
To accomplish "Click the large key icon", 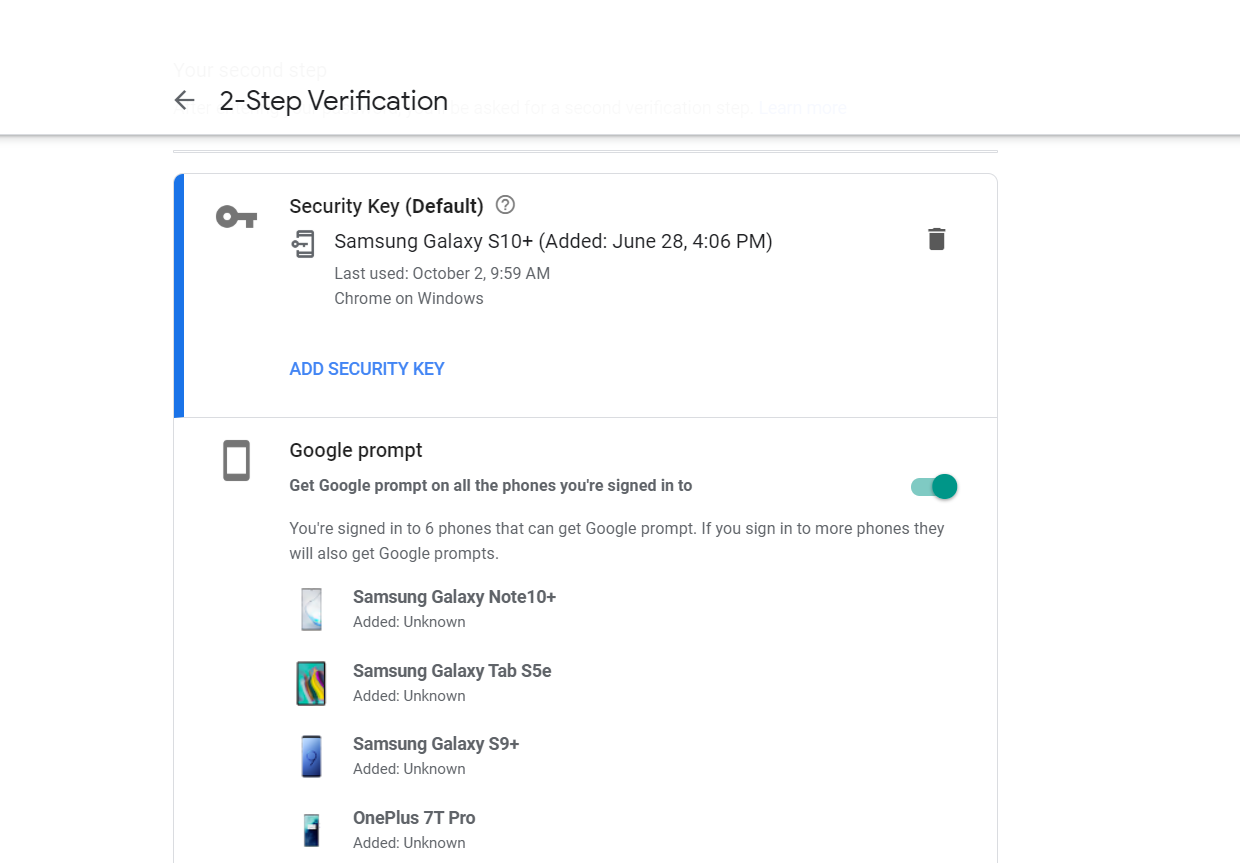I will [237, 216].
